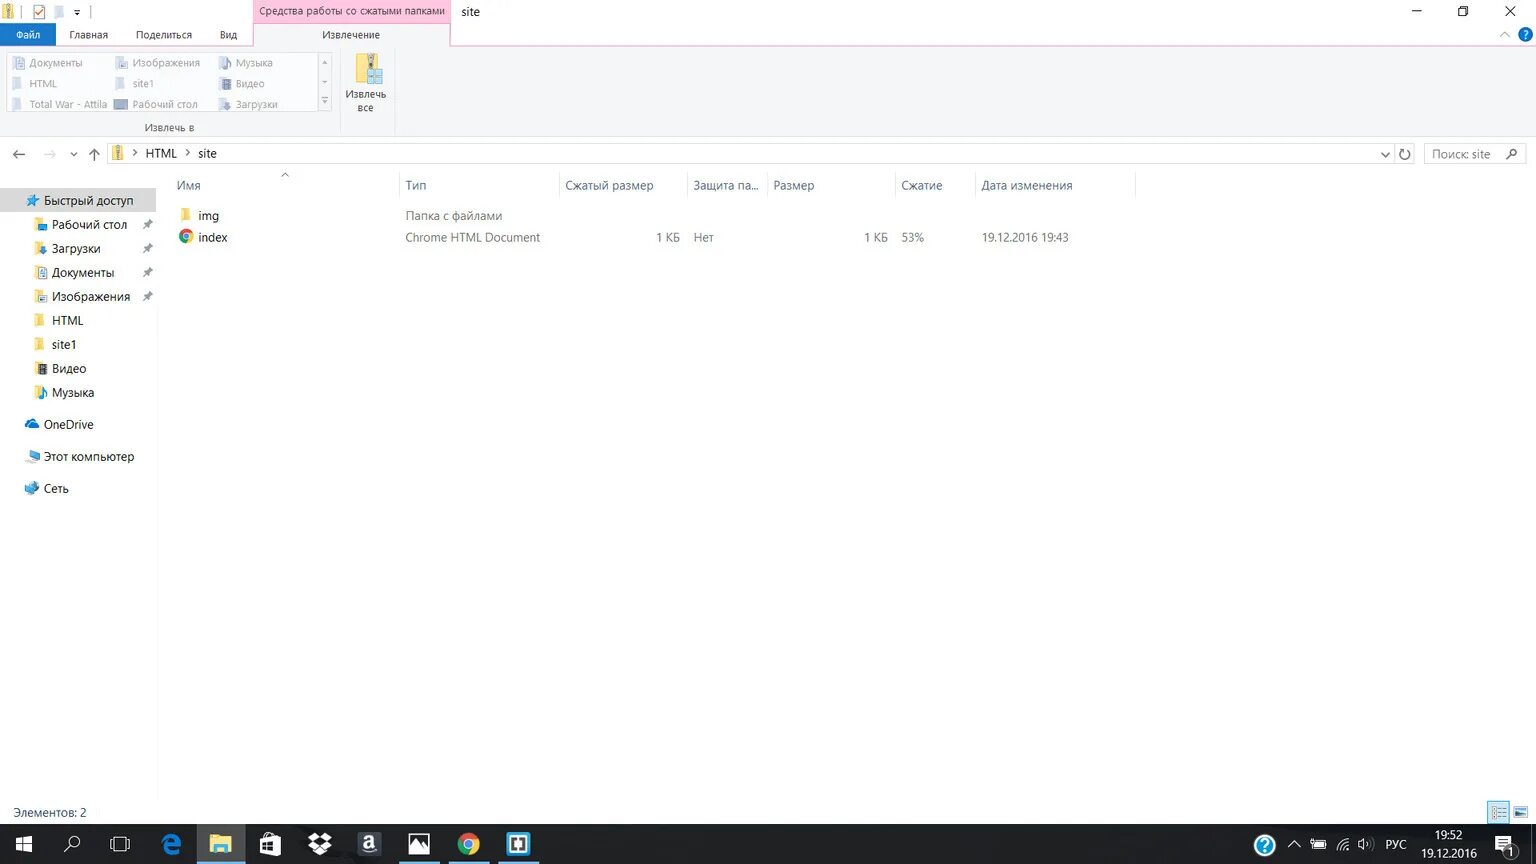Open Загрузки in navigation pane
This screenshot has width=1536, height=864.
click(76, 249)
